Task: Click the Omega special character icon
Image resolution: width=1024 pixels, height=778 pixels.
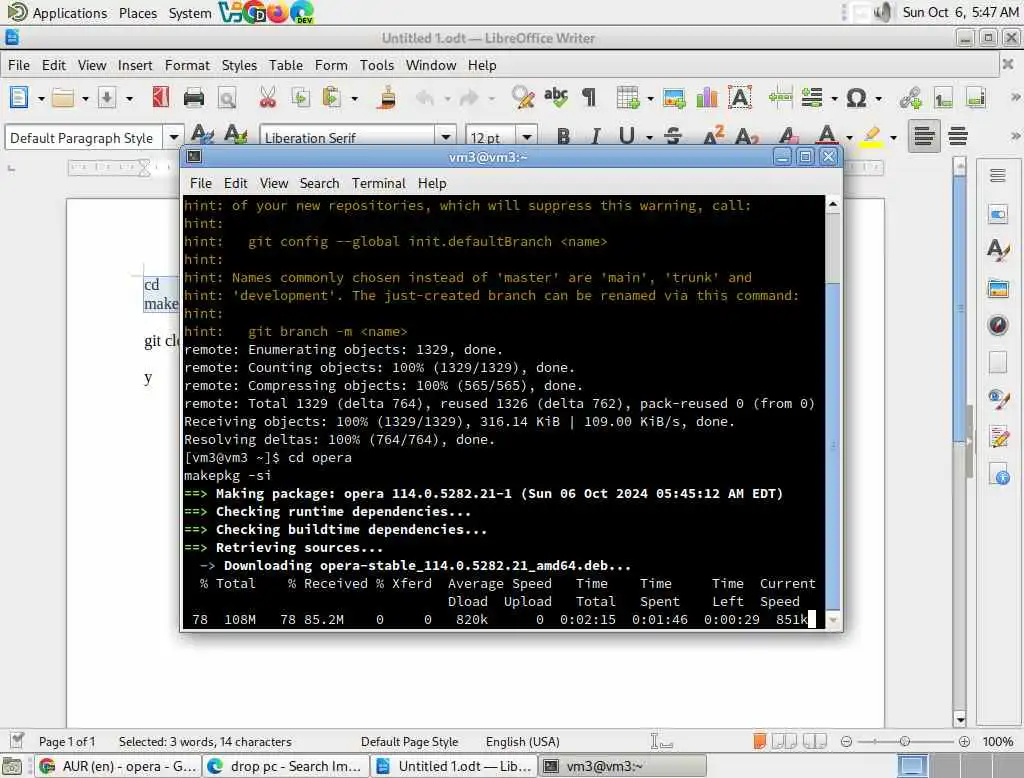Action: (x=856, y=99)
